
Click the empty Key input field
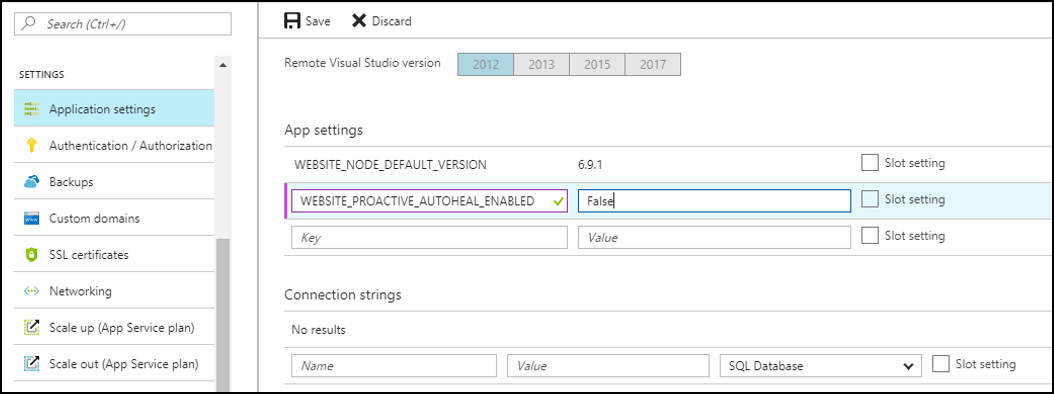(430, 237)
